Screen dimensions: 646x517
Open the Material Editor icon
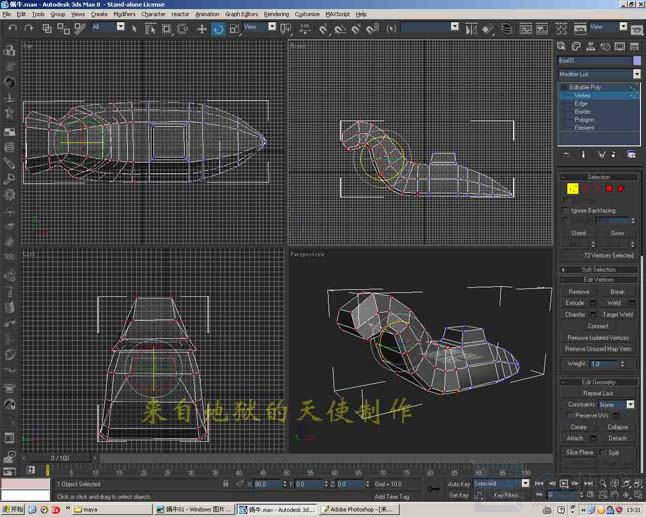[x=561, y=29]
